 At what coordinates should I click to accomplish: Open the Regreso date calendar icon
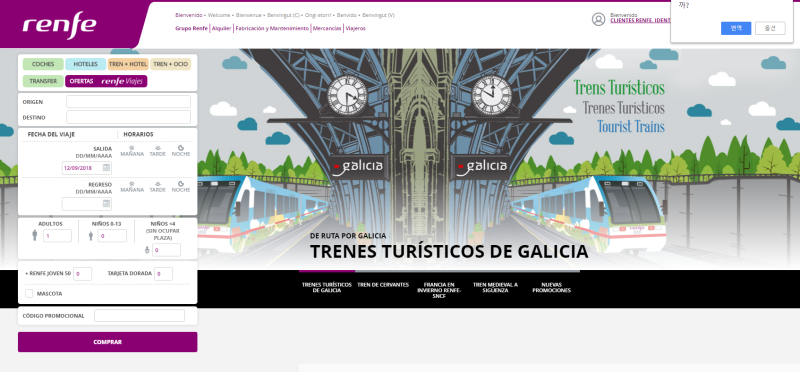[x=106, y=204]
